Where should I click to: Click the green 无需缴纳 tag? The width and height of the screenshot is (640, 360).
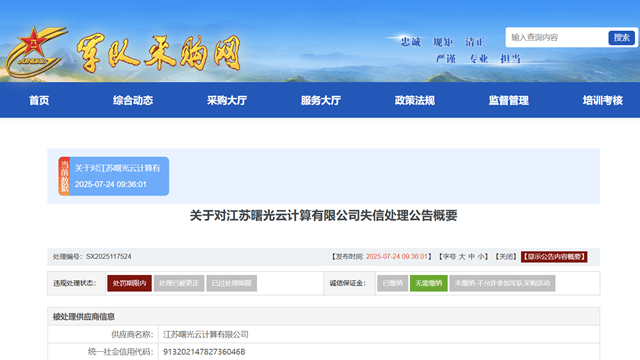point(429,283)
